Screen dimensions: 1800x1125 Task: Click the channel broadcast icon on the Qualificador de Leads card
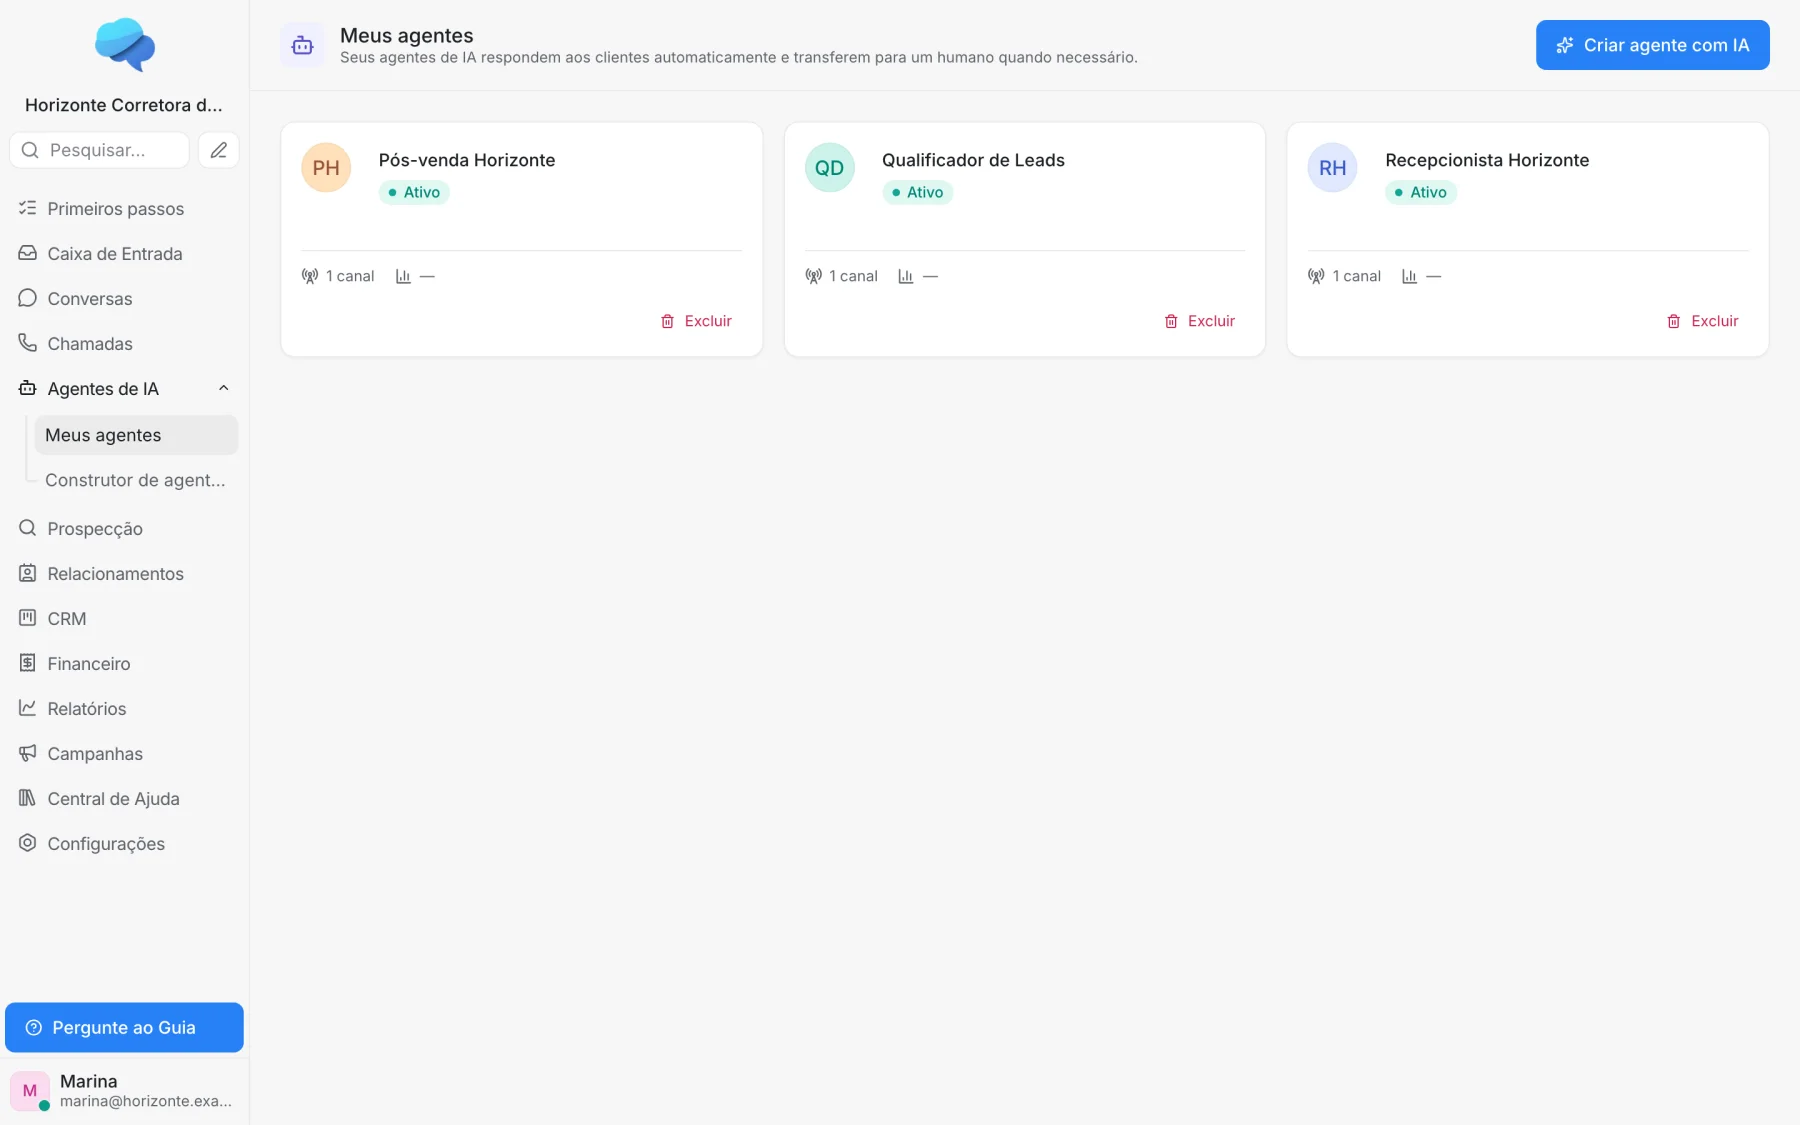(813, 276)
